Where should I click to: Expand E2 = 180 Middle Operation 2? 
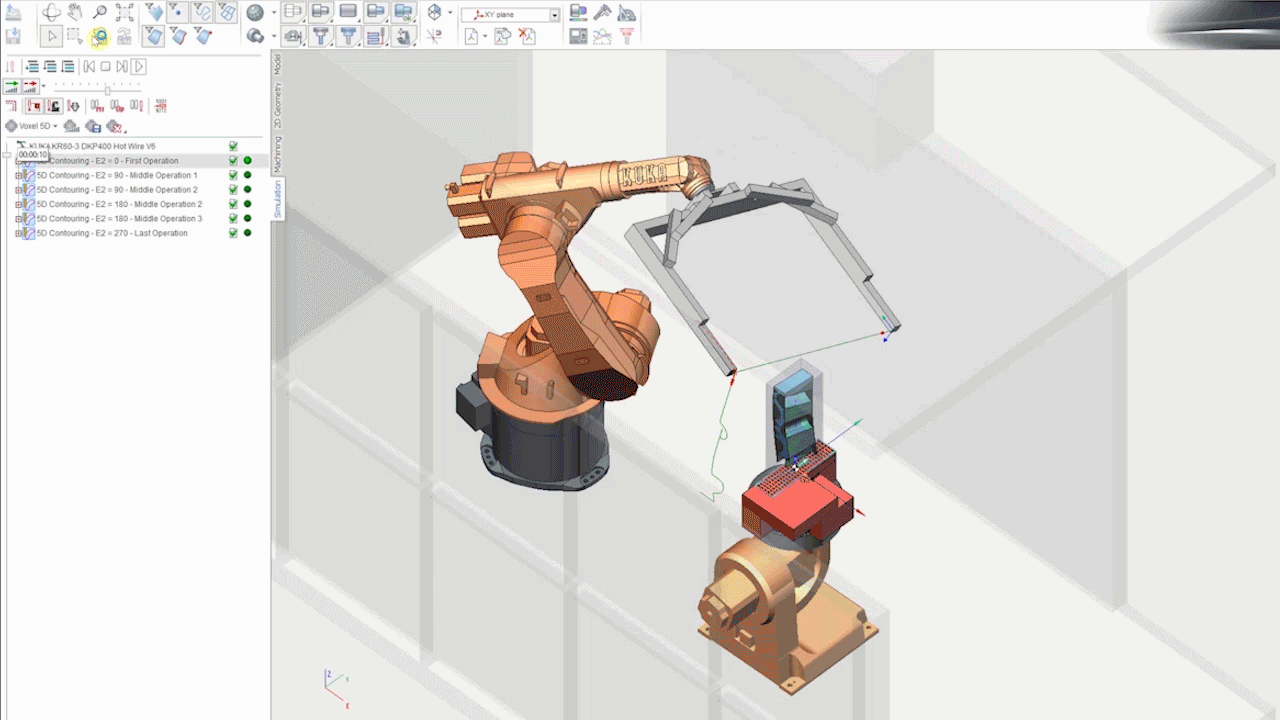[x=18, y=204]
